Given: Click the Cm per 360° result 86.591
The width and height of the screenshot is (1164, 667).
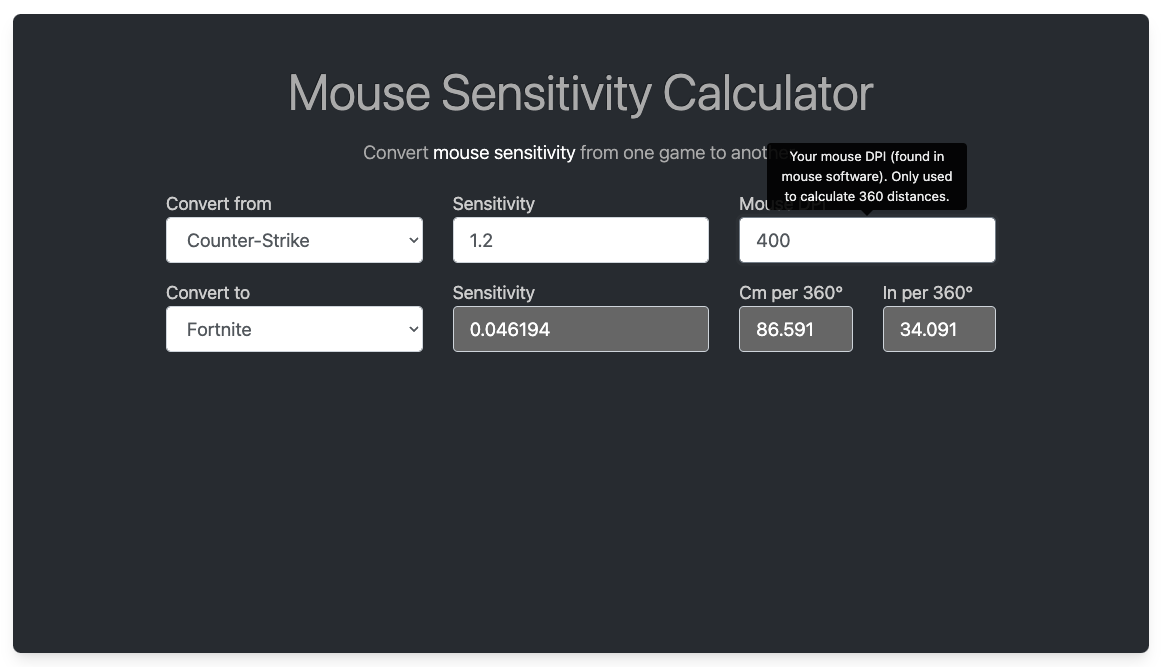Looking at the screenshot, I should pyautogui.click(x=795, y=329).
